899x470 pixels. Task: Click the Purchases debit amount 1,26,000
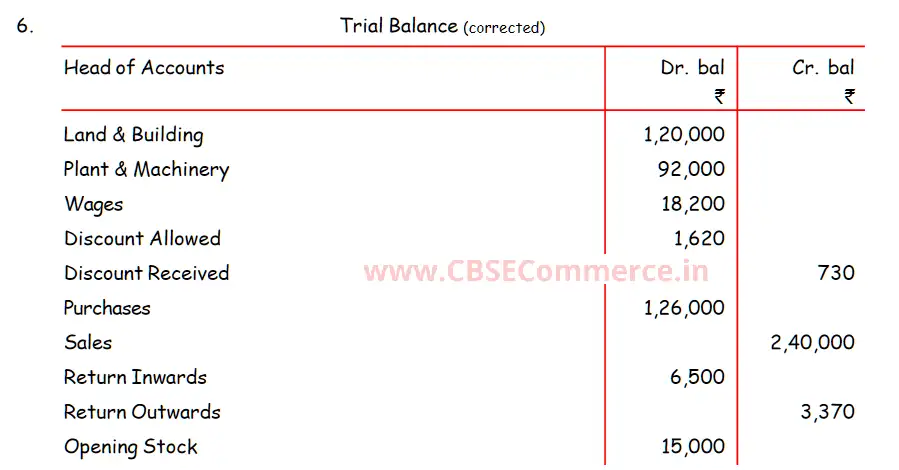click(684, 308)
